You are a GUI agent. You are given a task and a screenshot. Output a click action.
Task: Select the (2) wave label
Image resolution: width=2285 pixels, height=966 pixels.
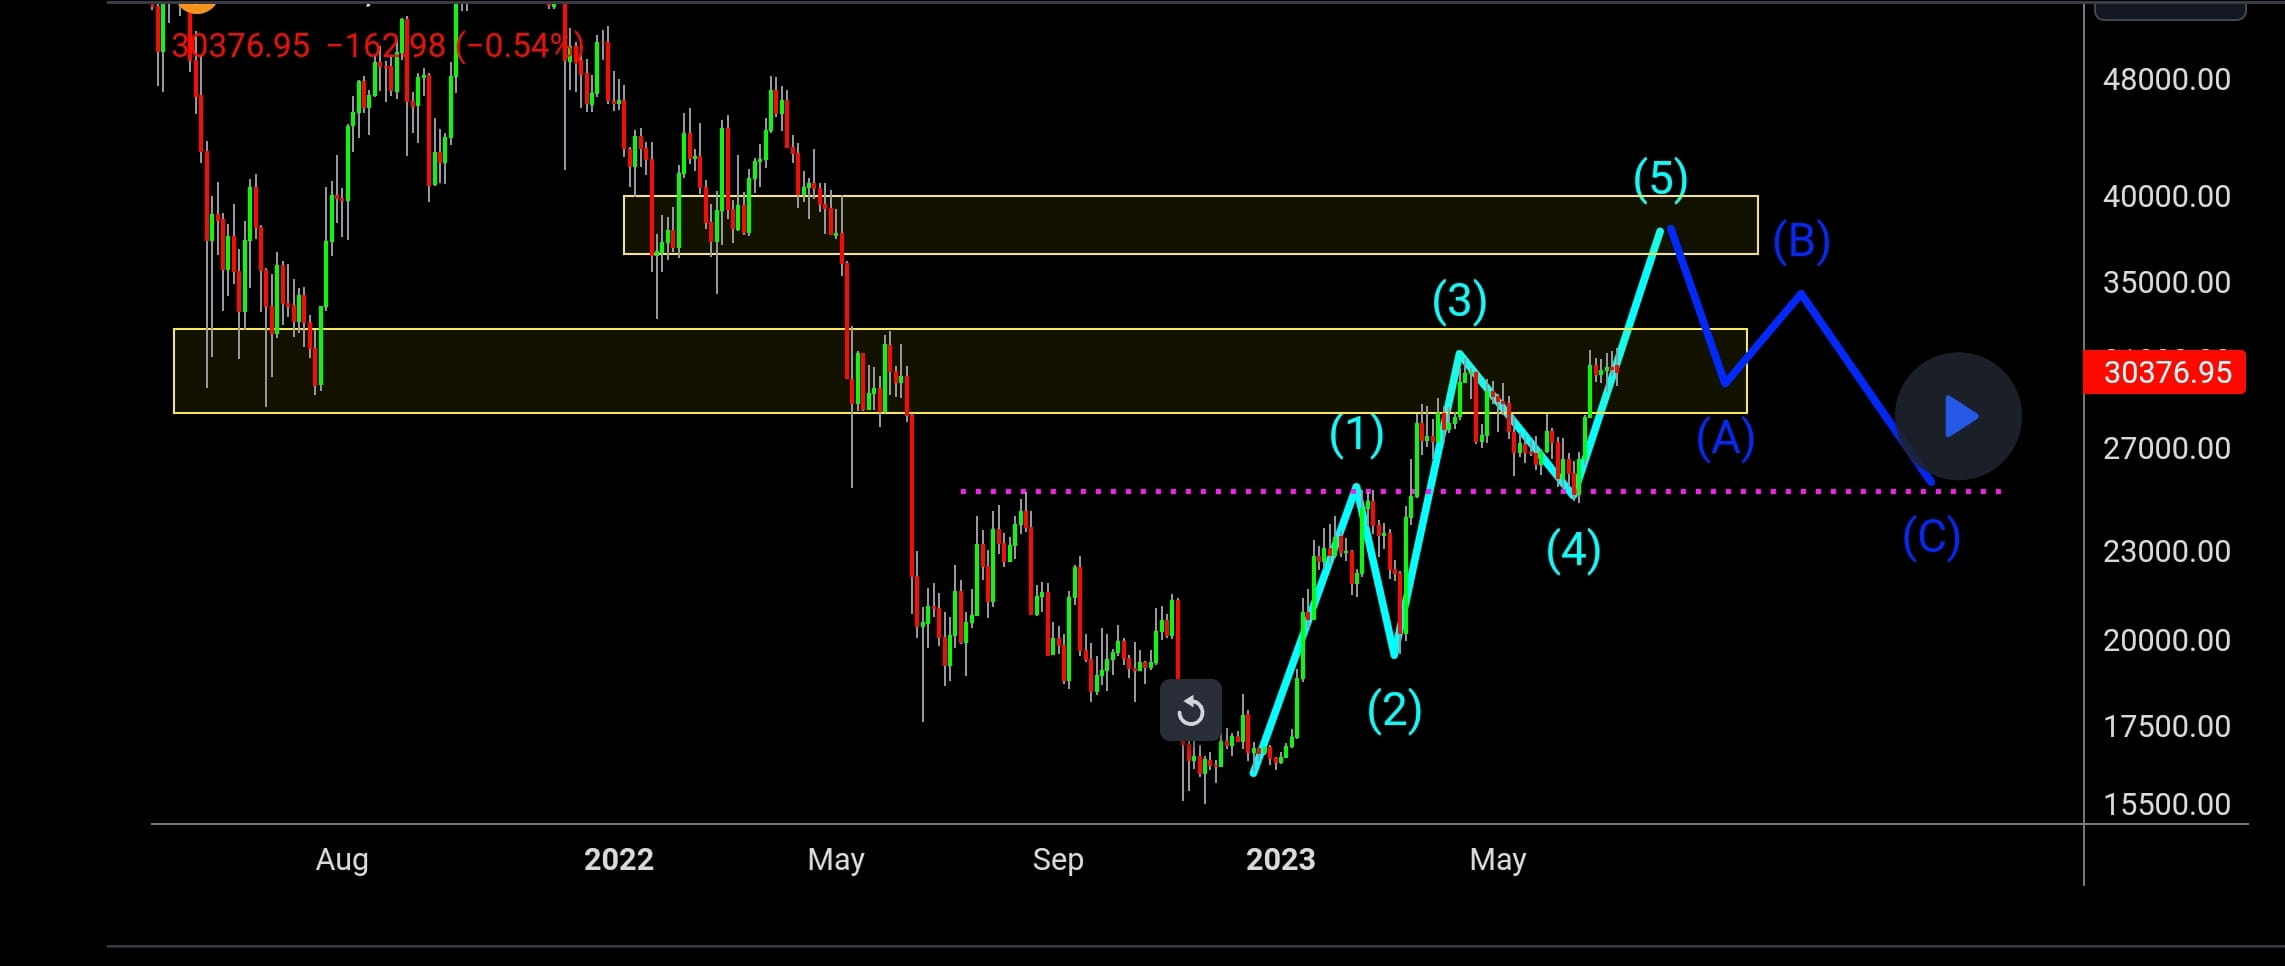pos(1396,712)
